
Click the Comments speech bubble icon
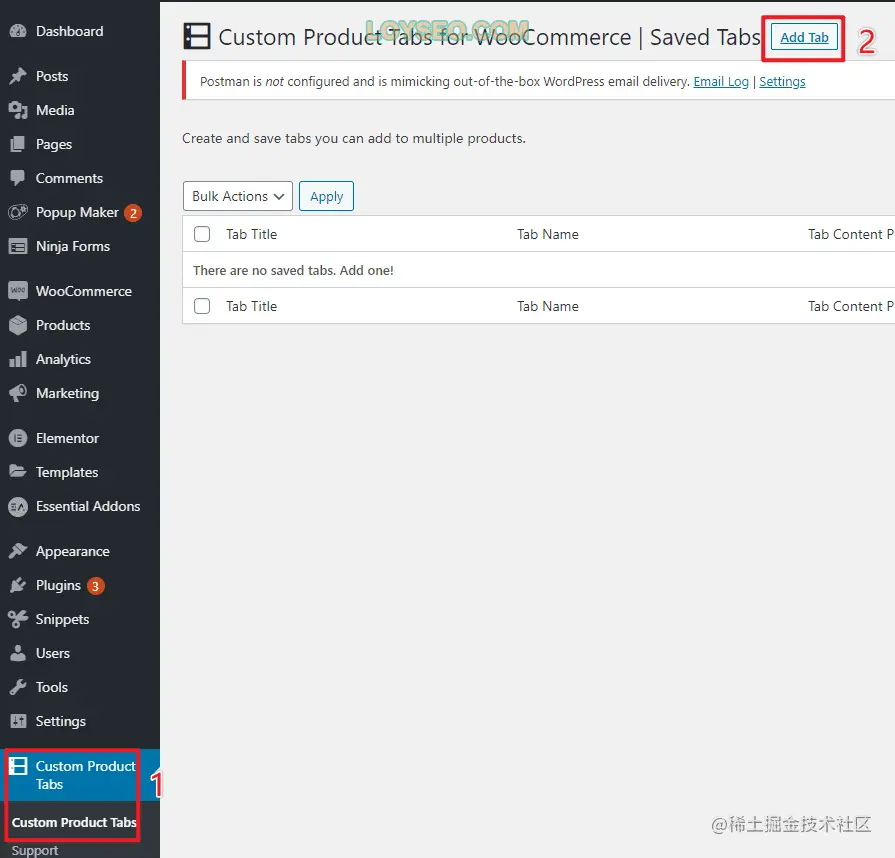point(18,178)
